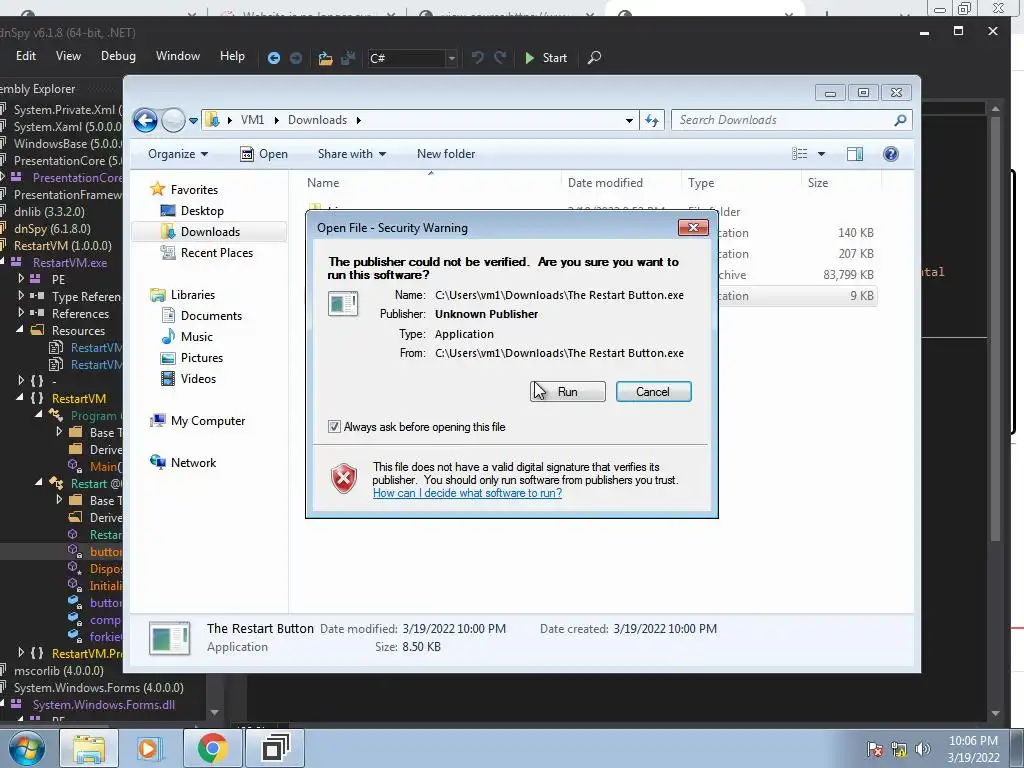1024x768 pixels.
Task: Select Desktop under Favorites
Action: click(x=202, y=211)
